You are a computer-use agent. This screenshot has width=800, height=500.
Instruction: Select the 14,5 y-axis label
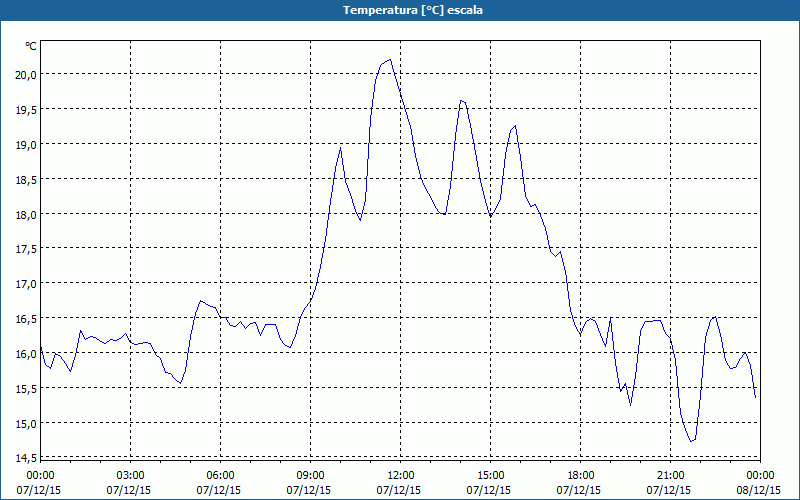click(27, 458)
